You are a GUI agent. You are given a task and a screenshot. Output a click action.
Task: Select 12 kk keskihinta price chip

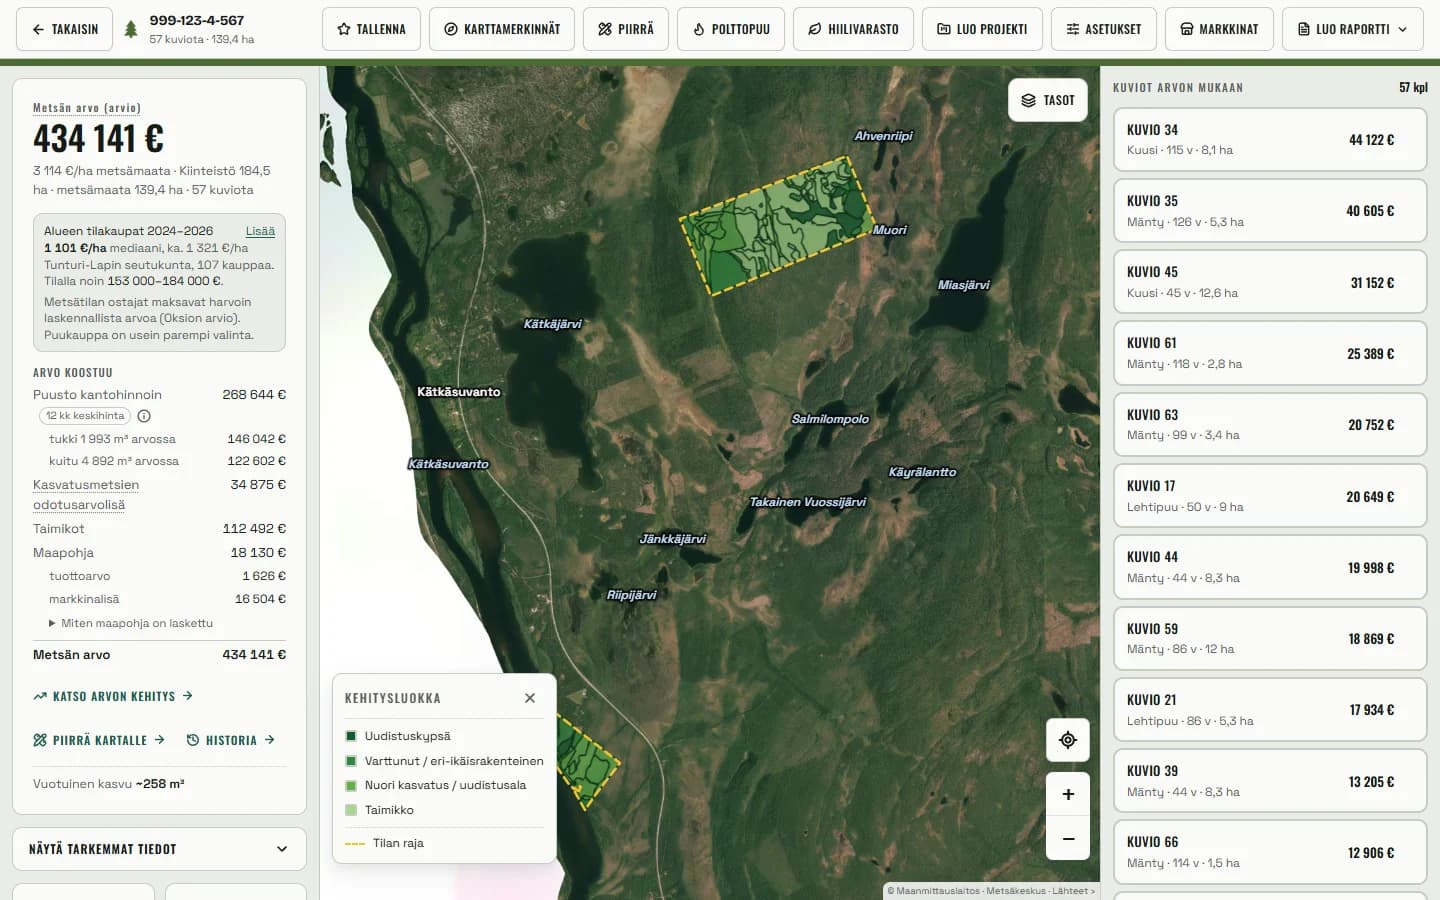tap(85, 416)
